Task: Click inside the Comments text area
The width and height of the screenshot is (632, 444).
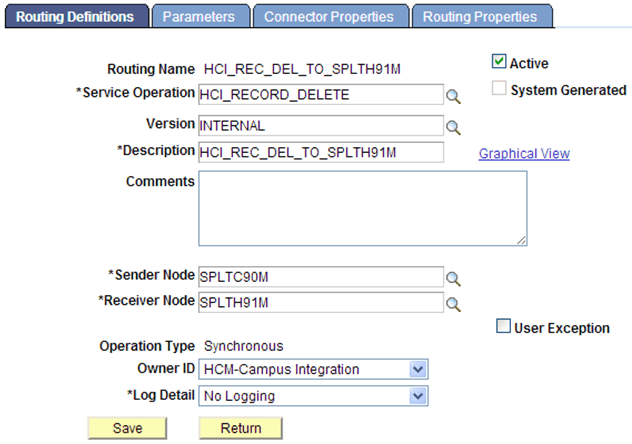Action: pyautogui.click(x=362, y=208)
